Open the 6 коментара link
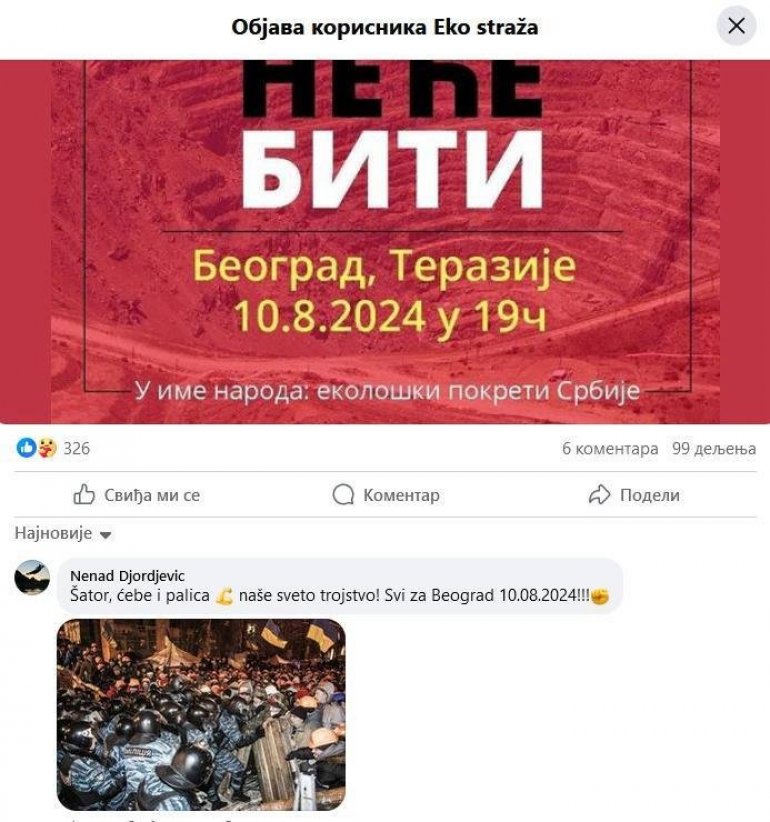The image size is (770, 822). (610, 449)
